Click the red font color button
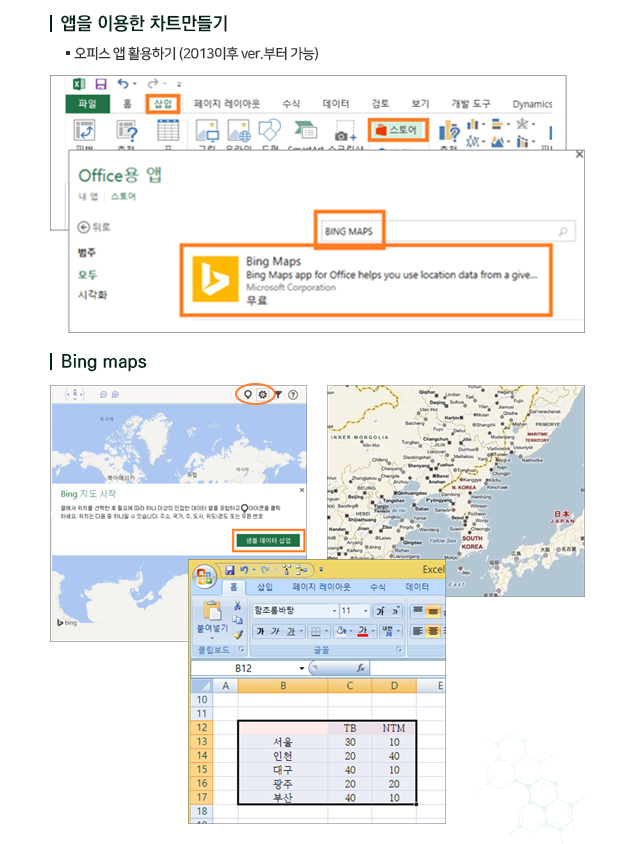 click(x=363, y=631)
